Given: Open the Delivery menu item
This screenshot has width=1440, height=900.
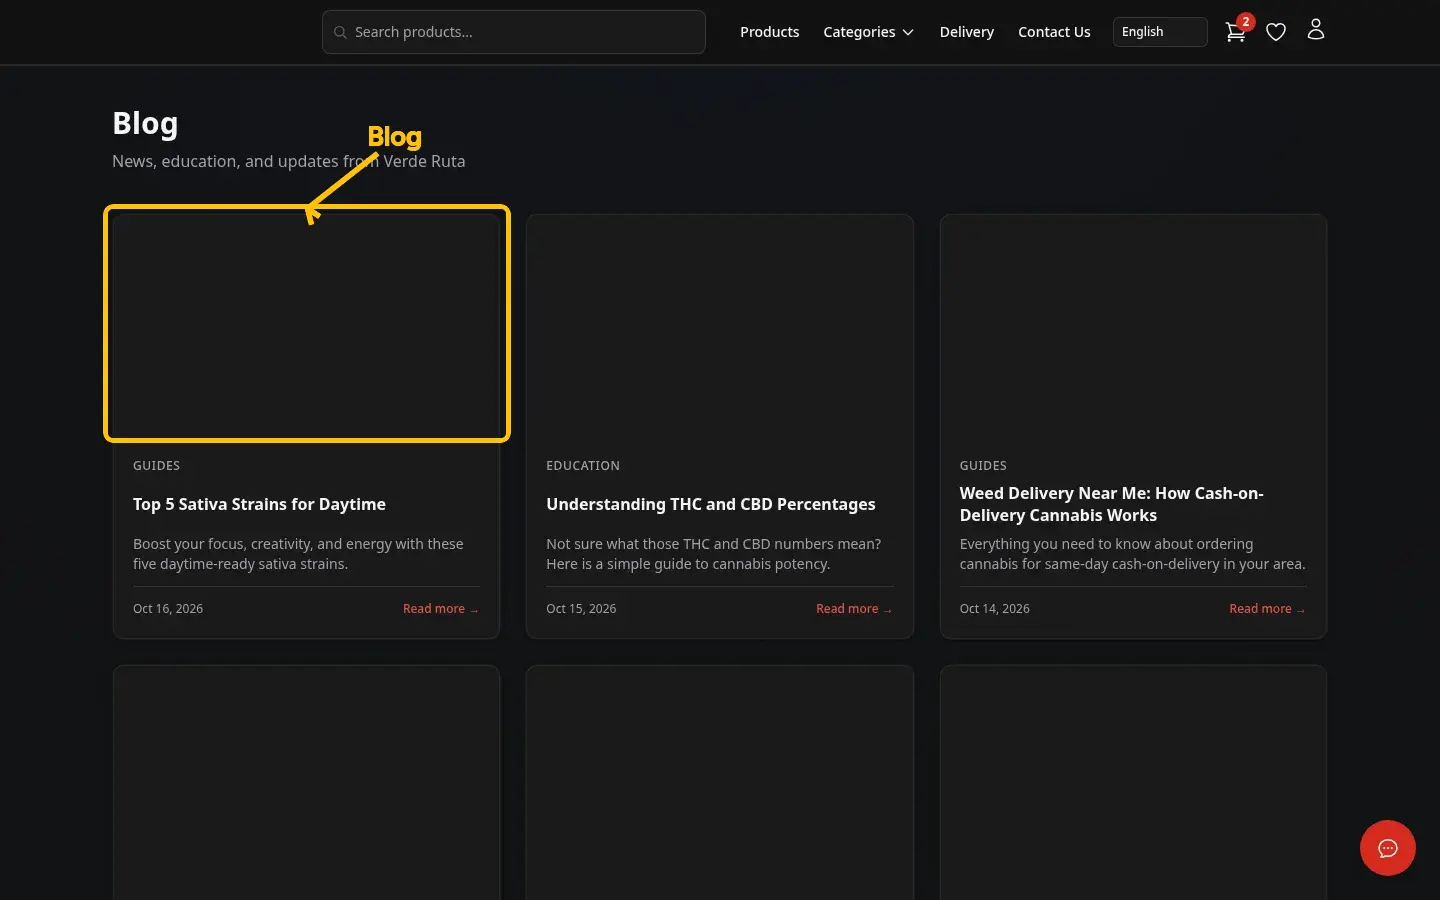Looking at the screenshot, I should (967, 32).
